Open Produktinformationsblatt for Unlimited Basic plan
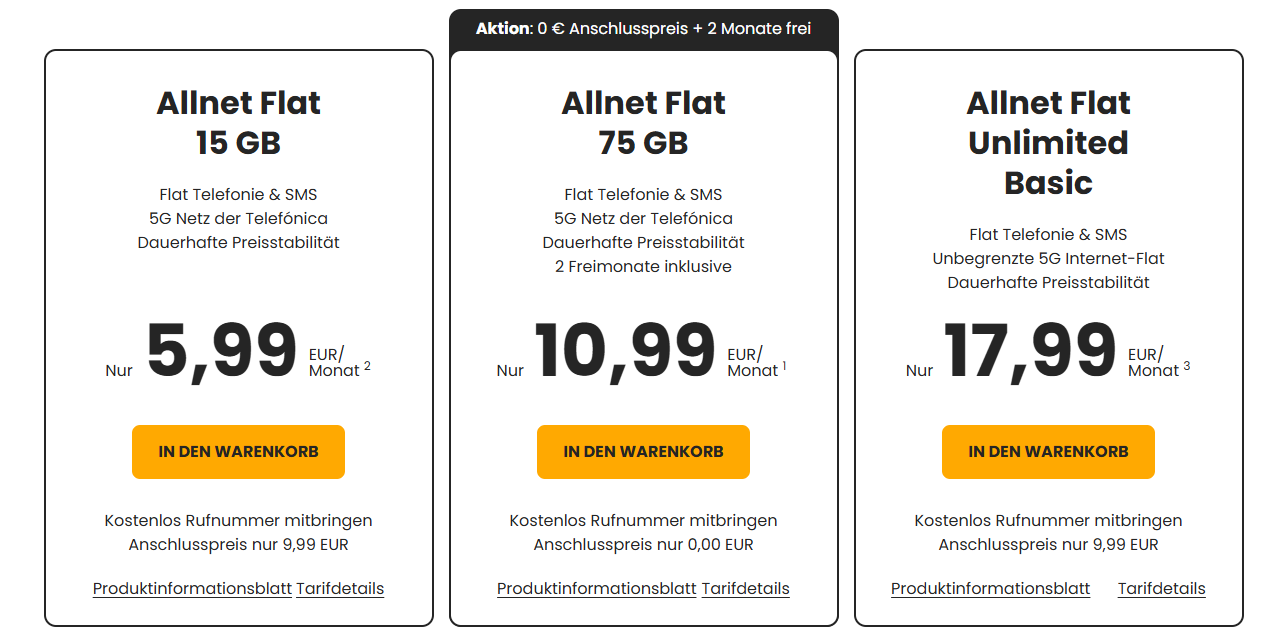Image resolution: width=1288 pixels, height=637 pixels. coord(990,589)
